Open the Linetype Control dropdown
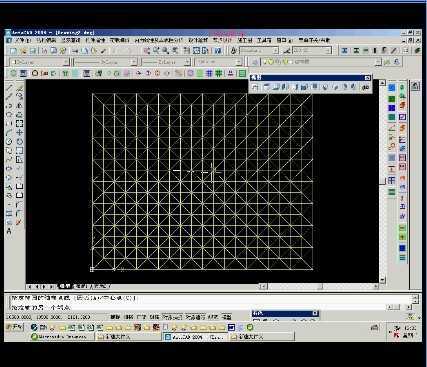This screenshot has height=367, width=427. (105, 62)
